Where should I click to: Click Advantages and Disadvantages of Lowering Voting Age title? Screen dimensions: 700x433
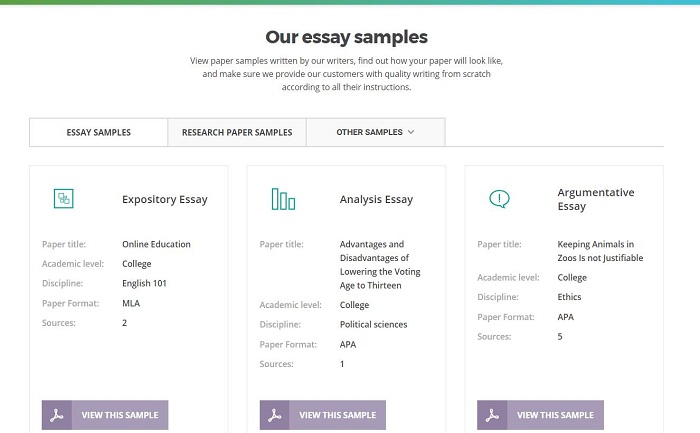pos(380,265)
